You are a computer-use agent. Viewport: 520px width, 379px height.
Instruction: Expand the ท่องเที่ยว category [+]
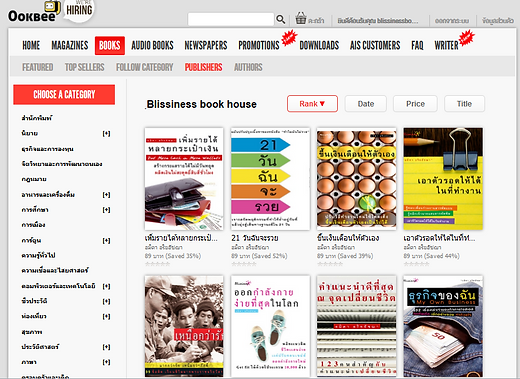106,316
